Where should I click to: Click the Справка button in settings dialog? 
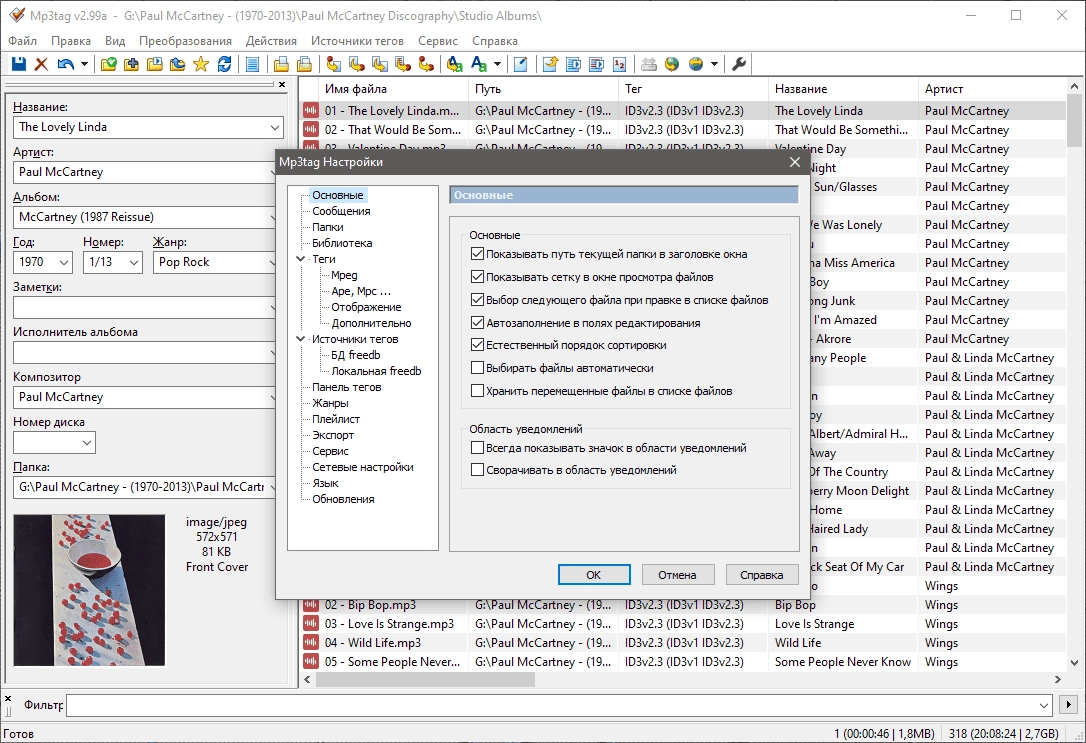(761, 575)
